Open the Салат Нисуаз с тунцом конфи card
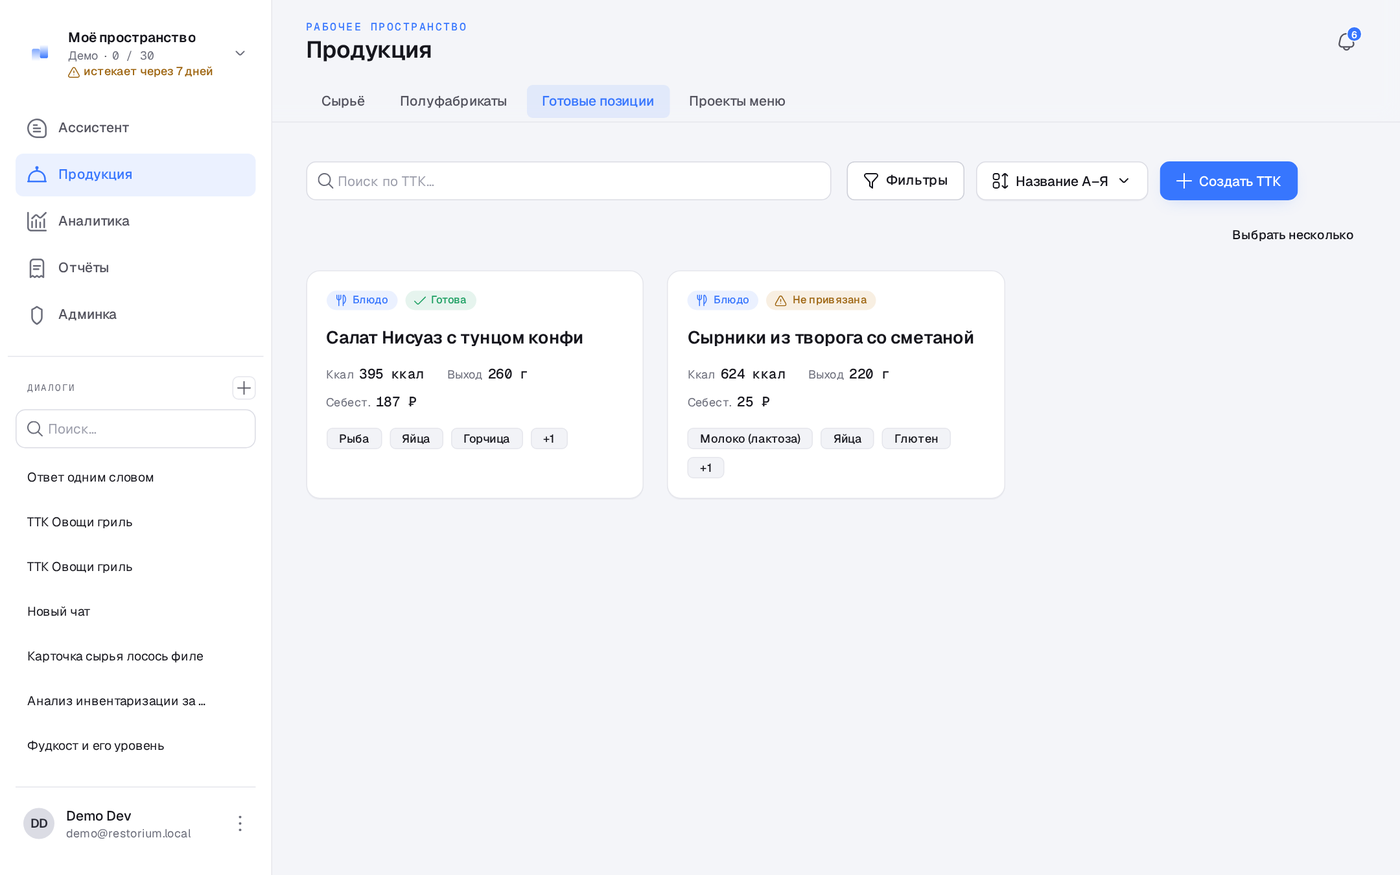The height and width of the screenshot is (875, 1400). pyautogui.click(x=475, y=385)
